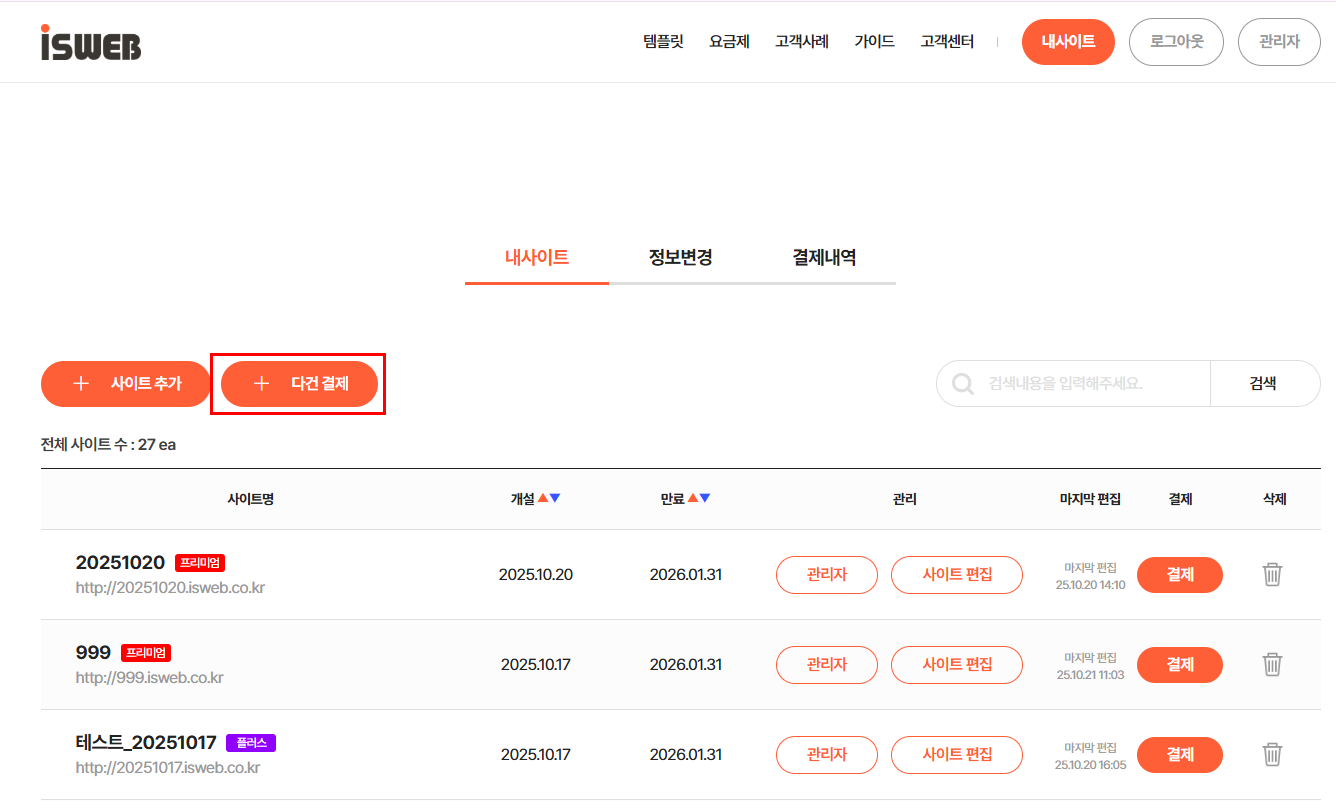Click trash icon for 테스트_20251017 site
Screen dimensions: 1336x801
click(x=1272, y=755)
